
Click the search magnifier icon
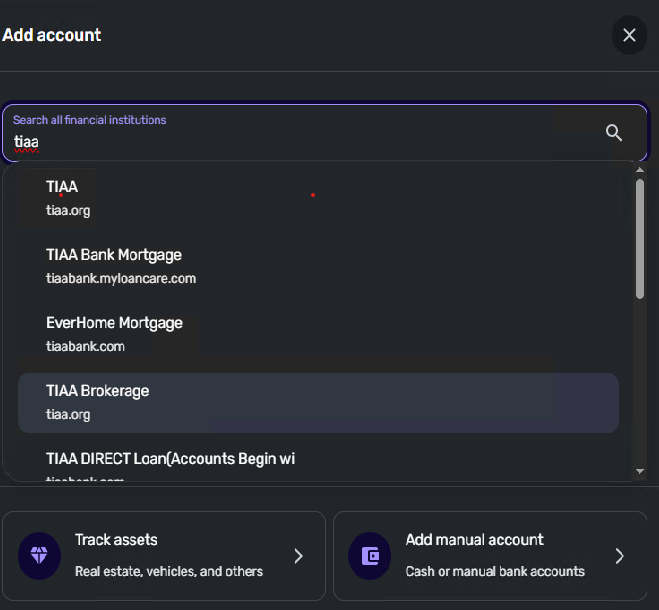coord(614,133)
